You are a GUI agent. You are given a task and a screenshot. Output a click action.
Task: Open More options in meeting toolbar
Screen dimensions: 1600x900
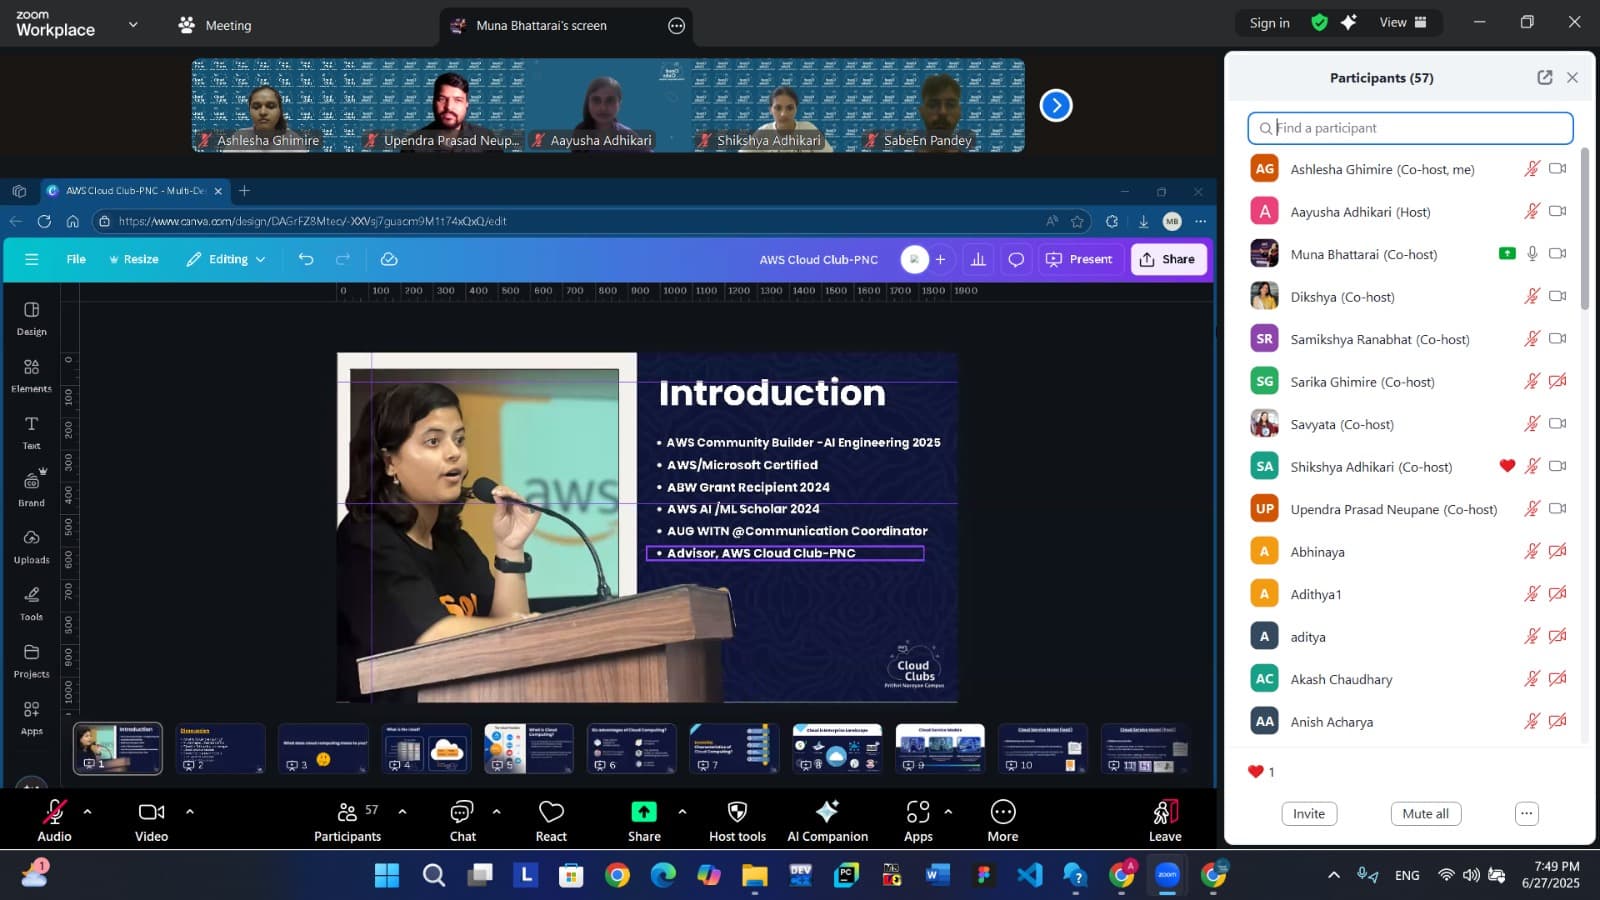1002,820
